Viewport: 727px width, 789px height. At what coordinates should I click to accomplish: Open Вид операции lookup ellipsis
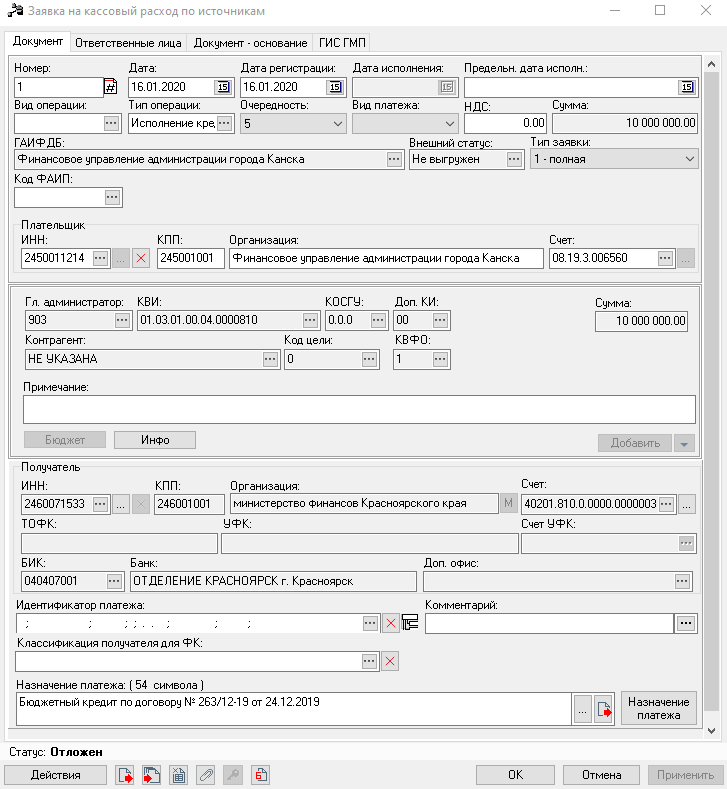pos(111,123)
